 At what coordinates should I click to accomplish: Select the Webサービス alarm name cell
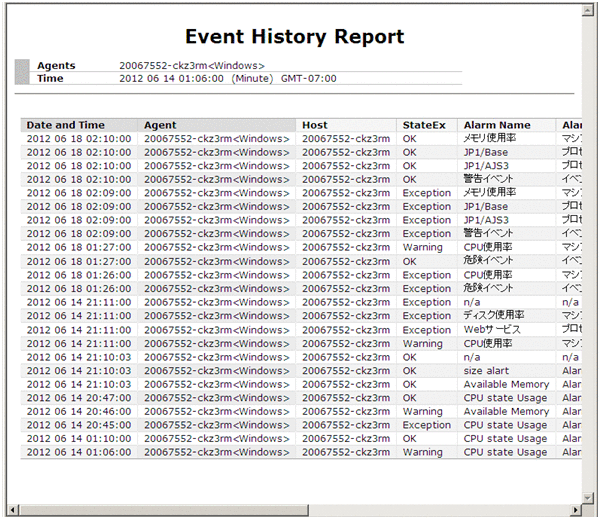491,330
